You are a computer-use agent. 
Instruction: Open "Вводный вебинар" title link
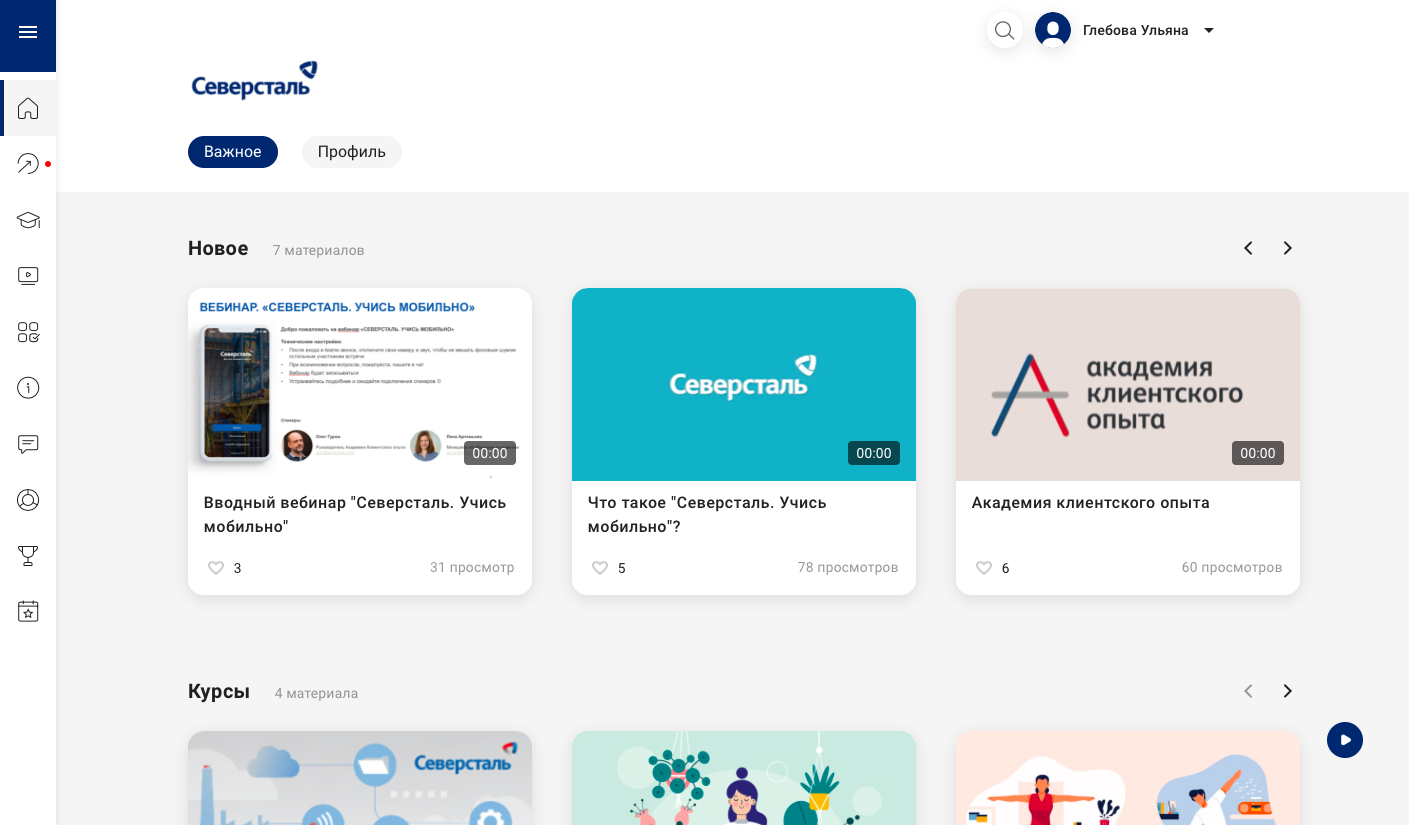(355, 515)
